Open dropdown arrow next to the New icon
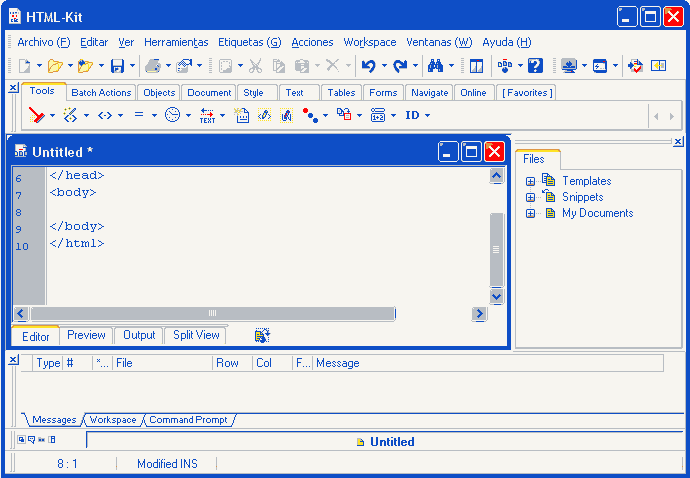 tap(39, 66)
